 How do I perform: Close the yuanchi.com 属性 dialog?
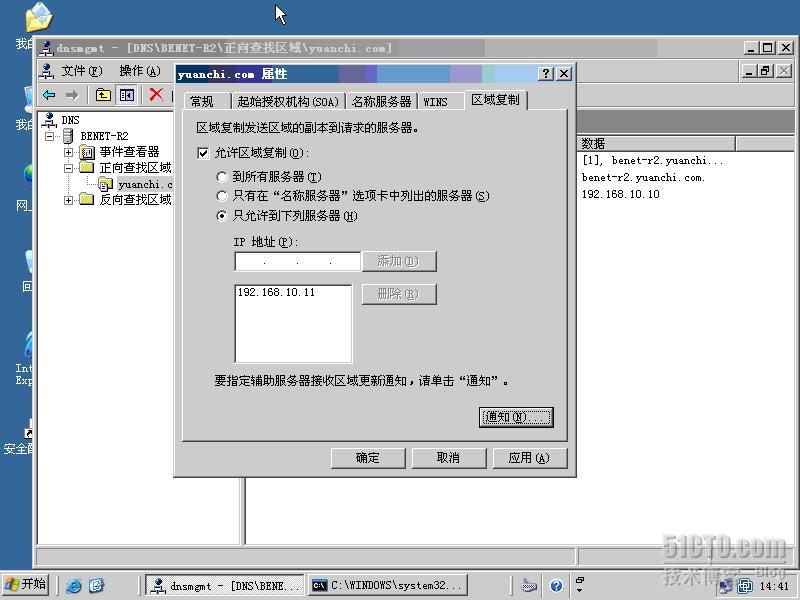click(x=564, y=73)
